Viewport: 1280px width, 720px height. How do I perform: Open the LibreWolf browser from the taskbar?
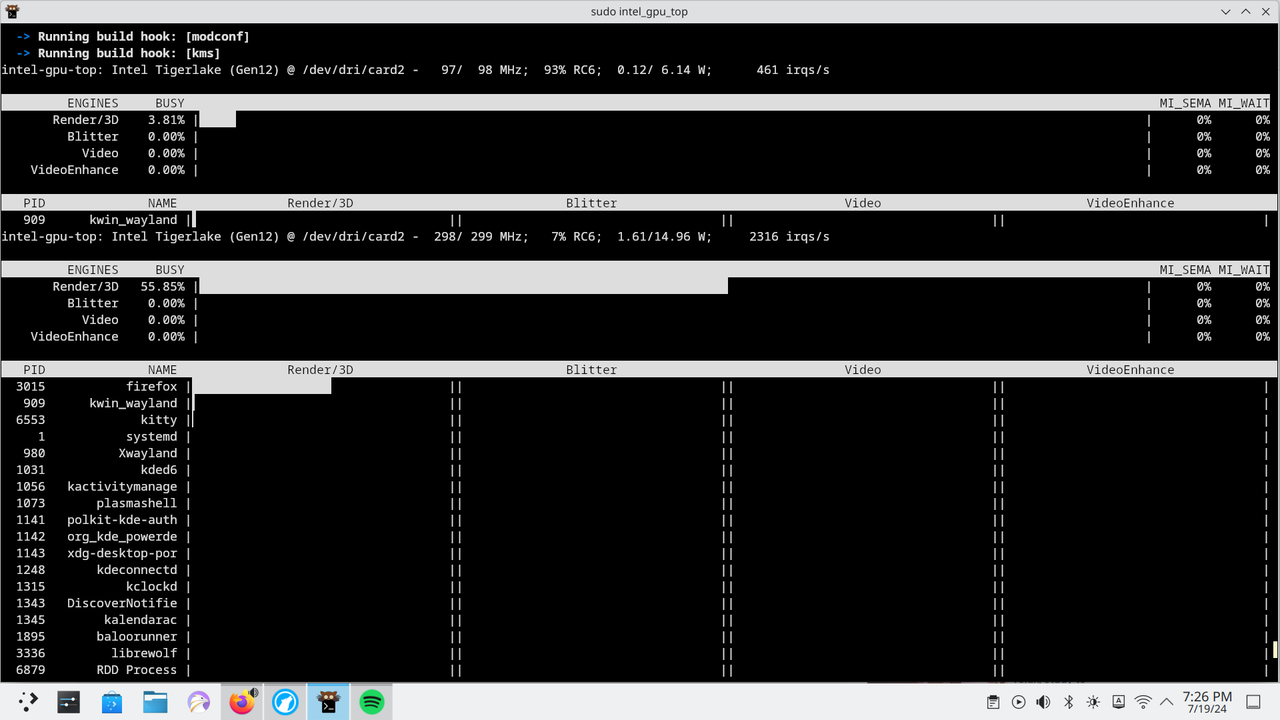[285, 701]
